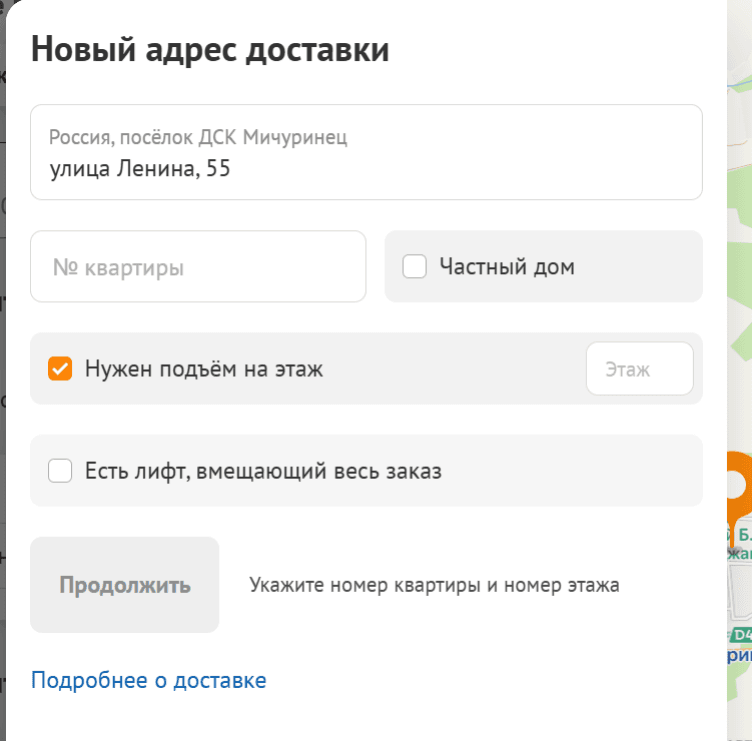Click the Есть лифт, вмещающий весь заказ label

[262, 471]
